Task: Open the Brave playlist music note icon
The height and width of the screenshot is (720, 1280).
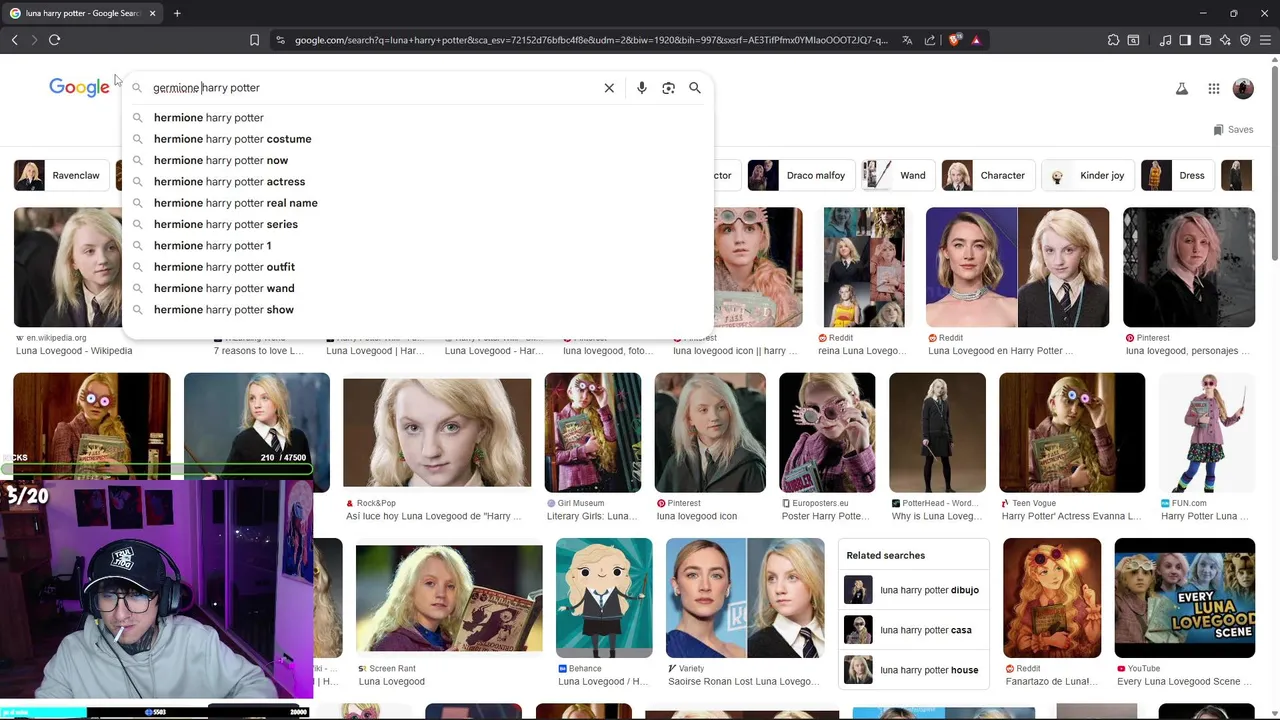Action: pyautogui.click(x=1165, y=40)
